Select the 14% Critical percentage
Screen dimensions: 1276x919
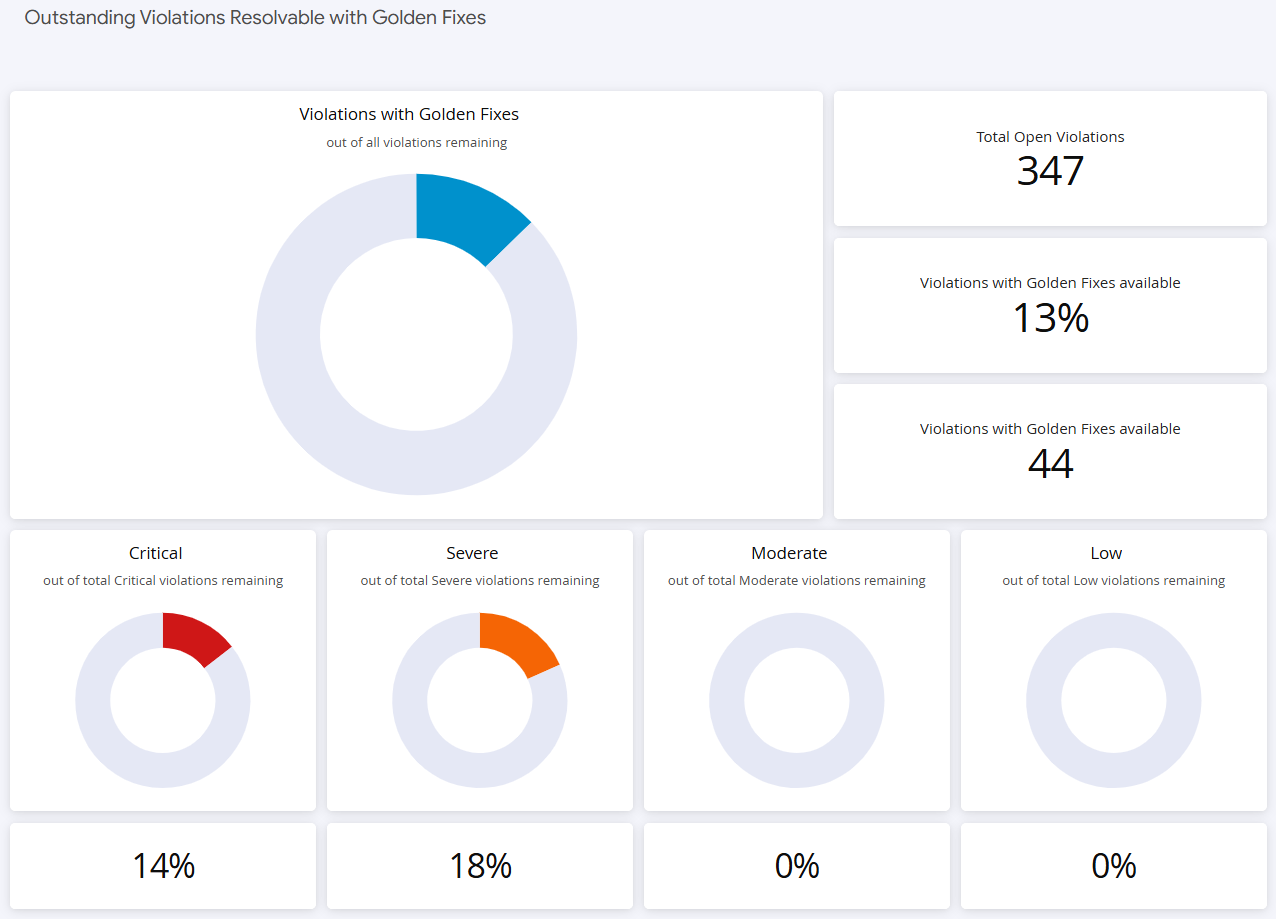pyautogui.click(x=163, y=866)
